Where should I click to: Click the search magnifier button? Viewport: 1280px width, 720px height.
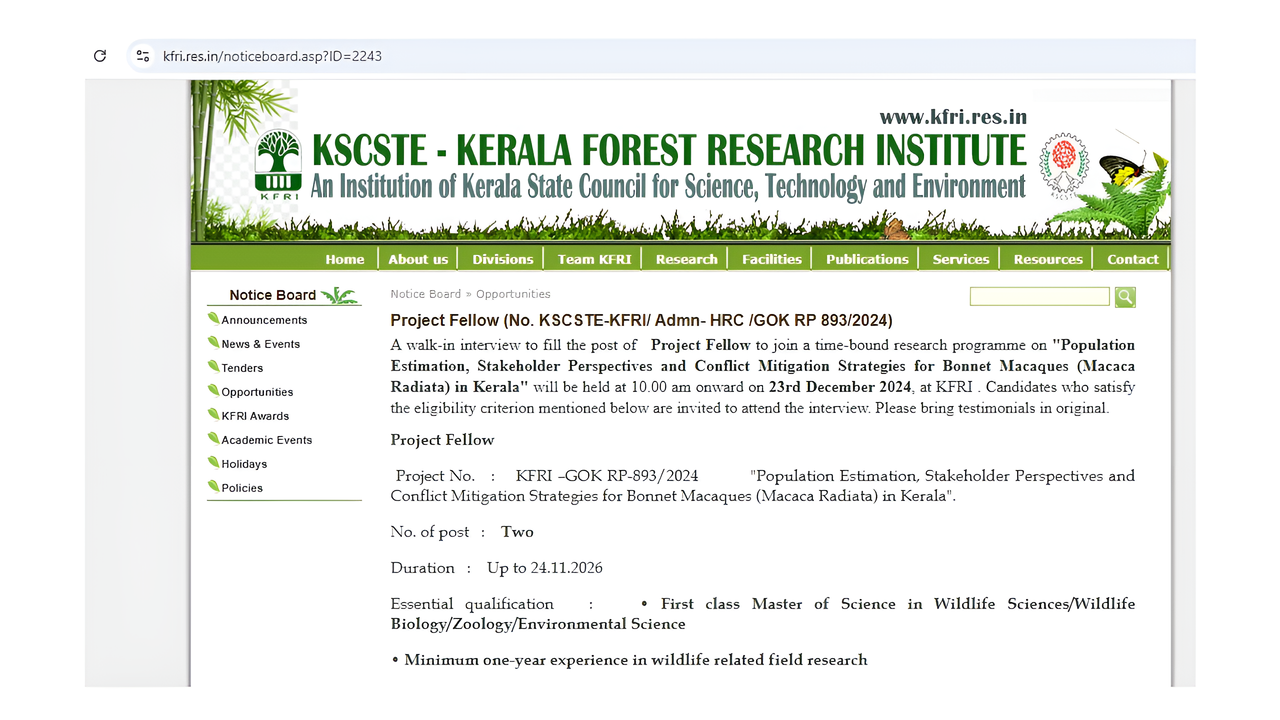pos(1125,296)
